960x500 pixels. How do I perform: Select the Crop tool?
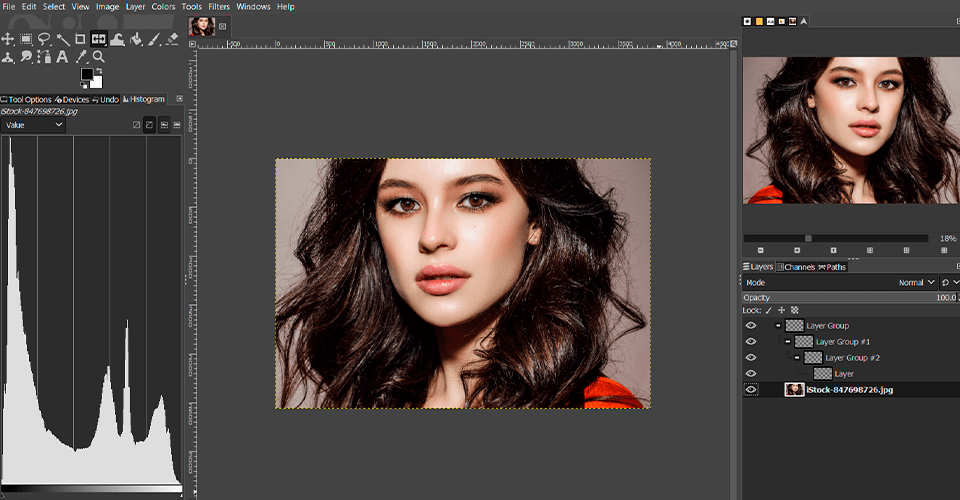click(x=81, y=39)
